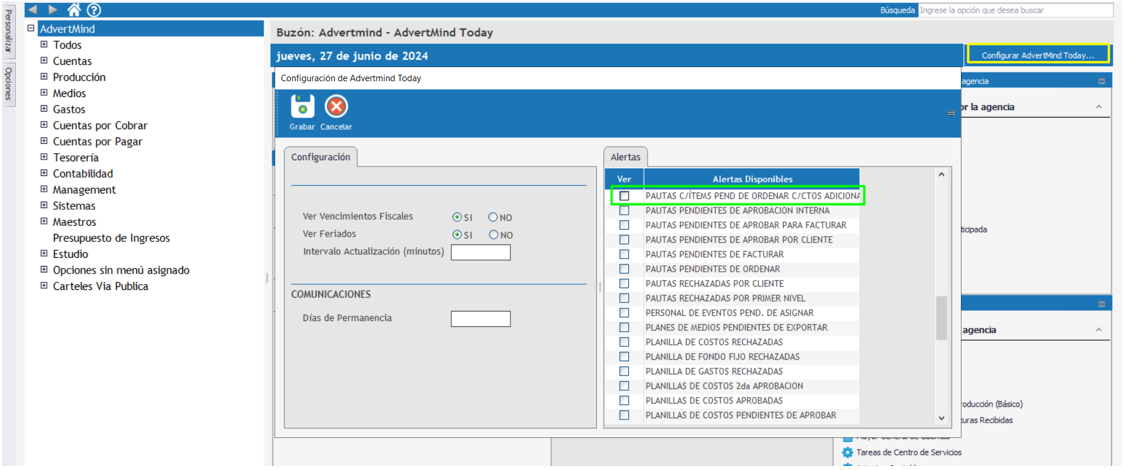Check PAUTAS PENDIENTES DE FACTURAR box
The image size is (1123, 470).
(x=625, y=254)
